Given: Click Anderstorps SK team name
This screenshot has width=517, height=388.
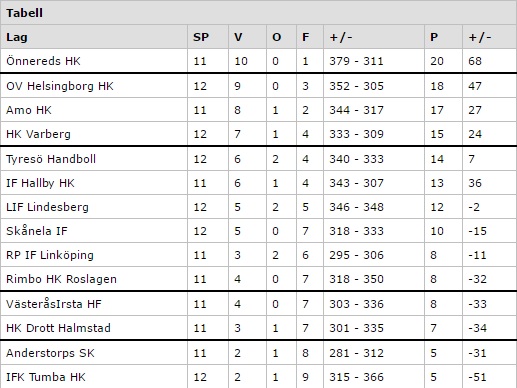Looking at the screenshot, I should 50,353.
